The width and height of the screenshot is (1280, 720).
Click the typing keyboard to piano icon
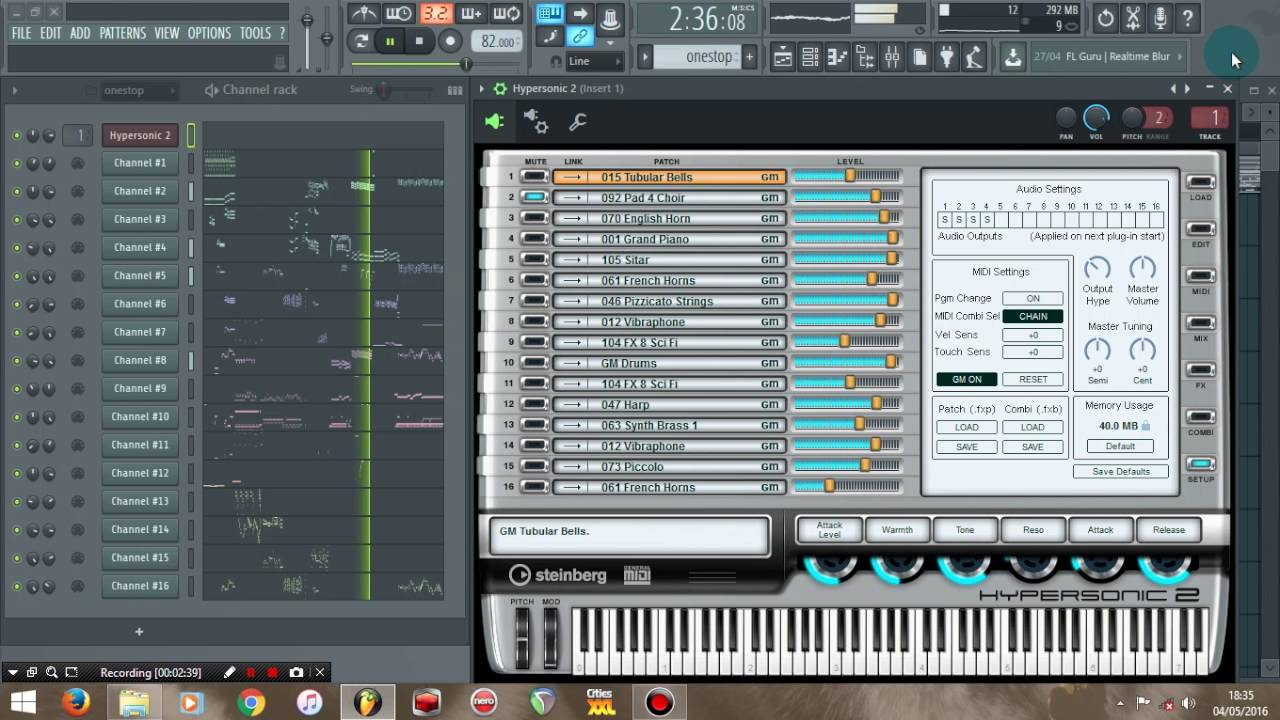549,13
